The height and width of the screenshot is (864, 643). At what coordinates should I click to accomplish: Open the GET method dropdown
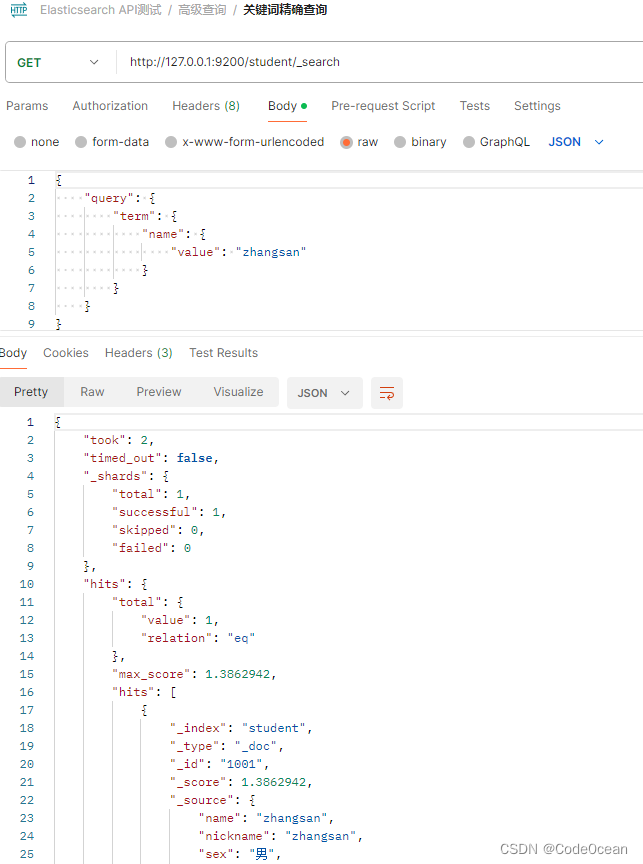click(x=58, y=62)
